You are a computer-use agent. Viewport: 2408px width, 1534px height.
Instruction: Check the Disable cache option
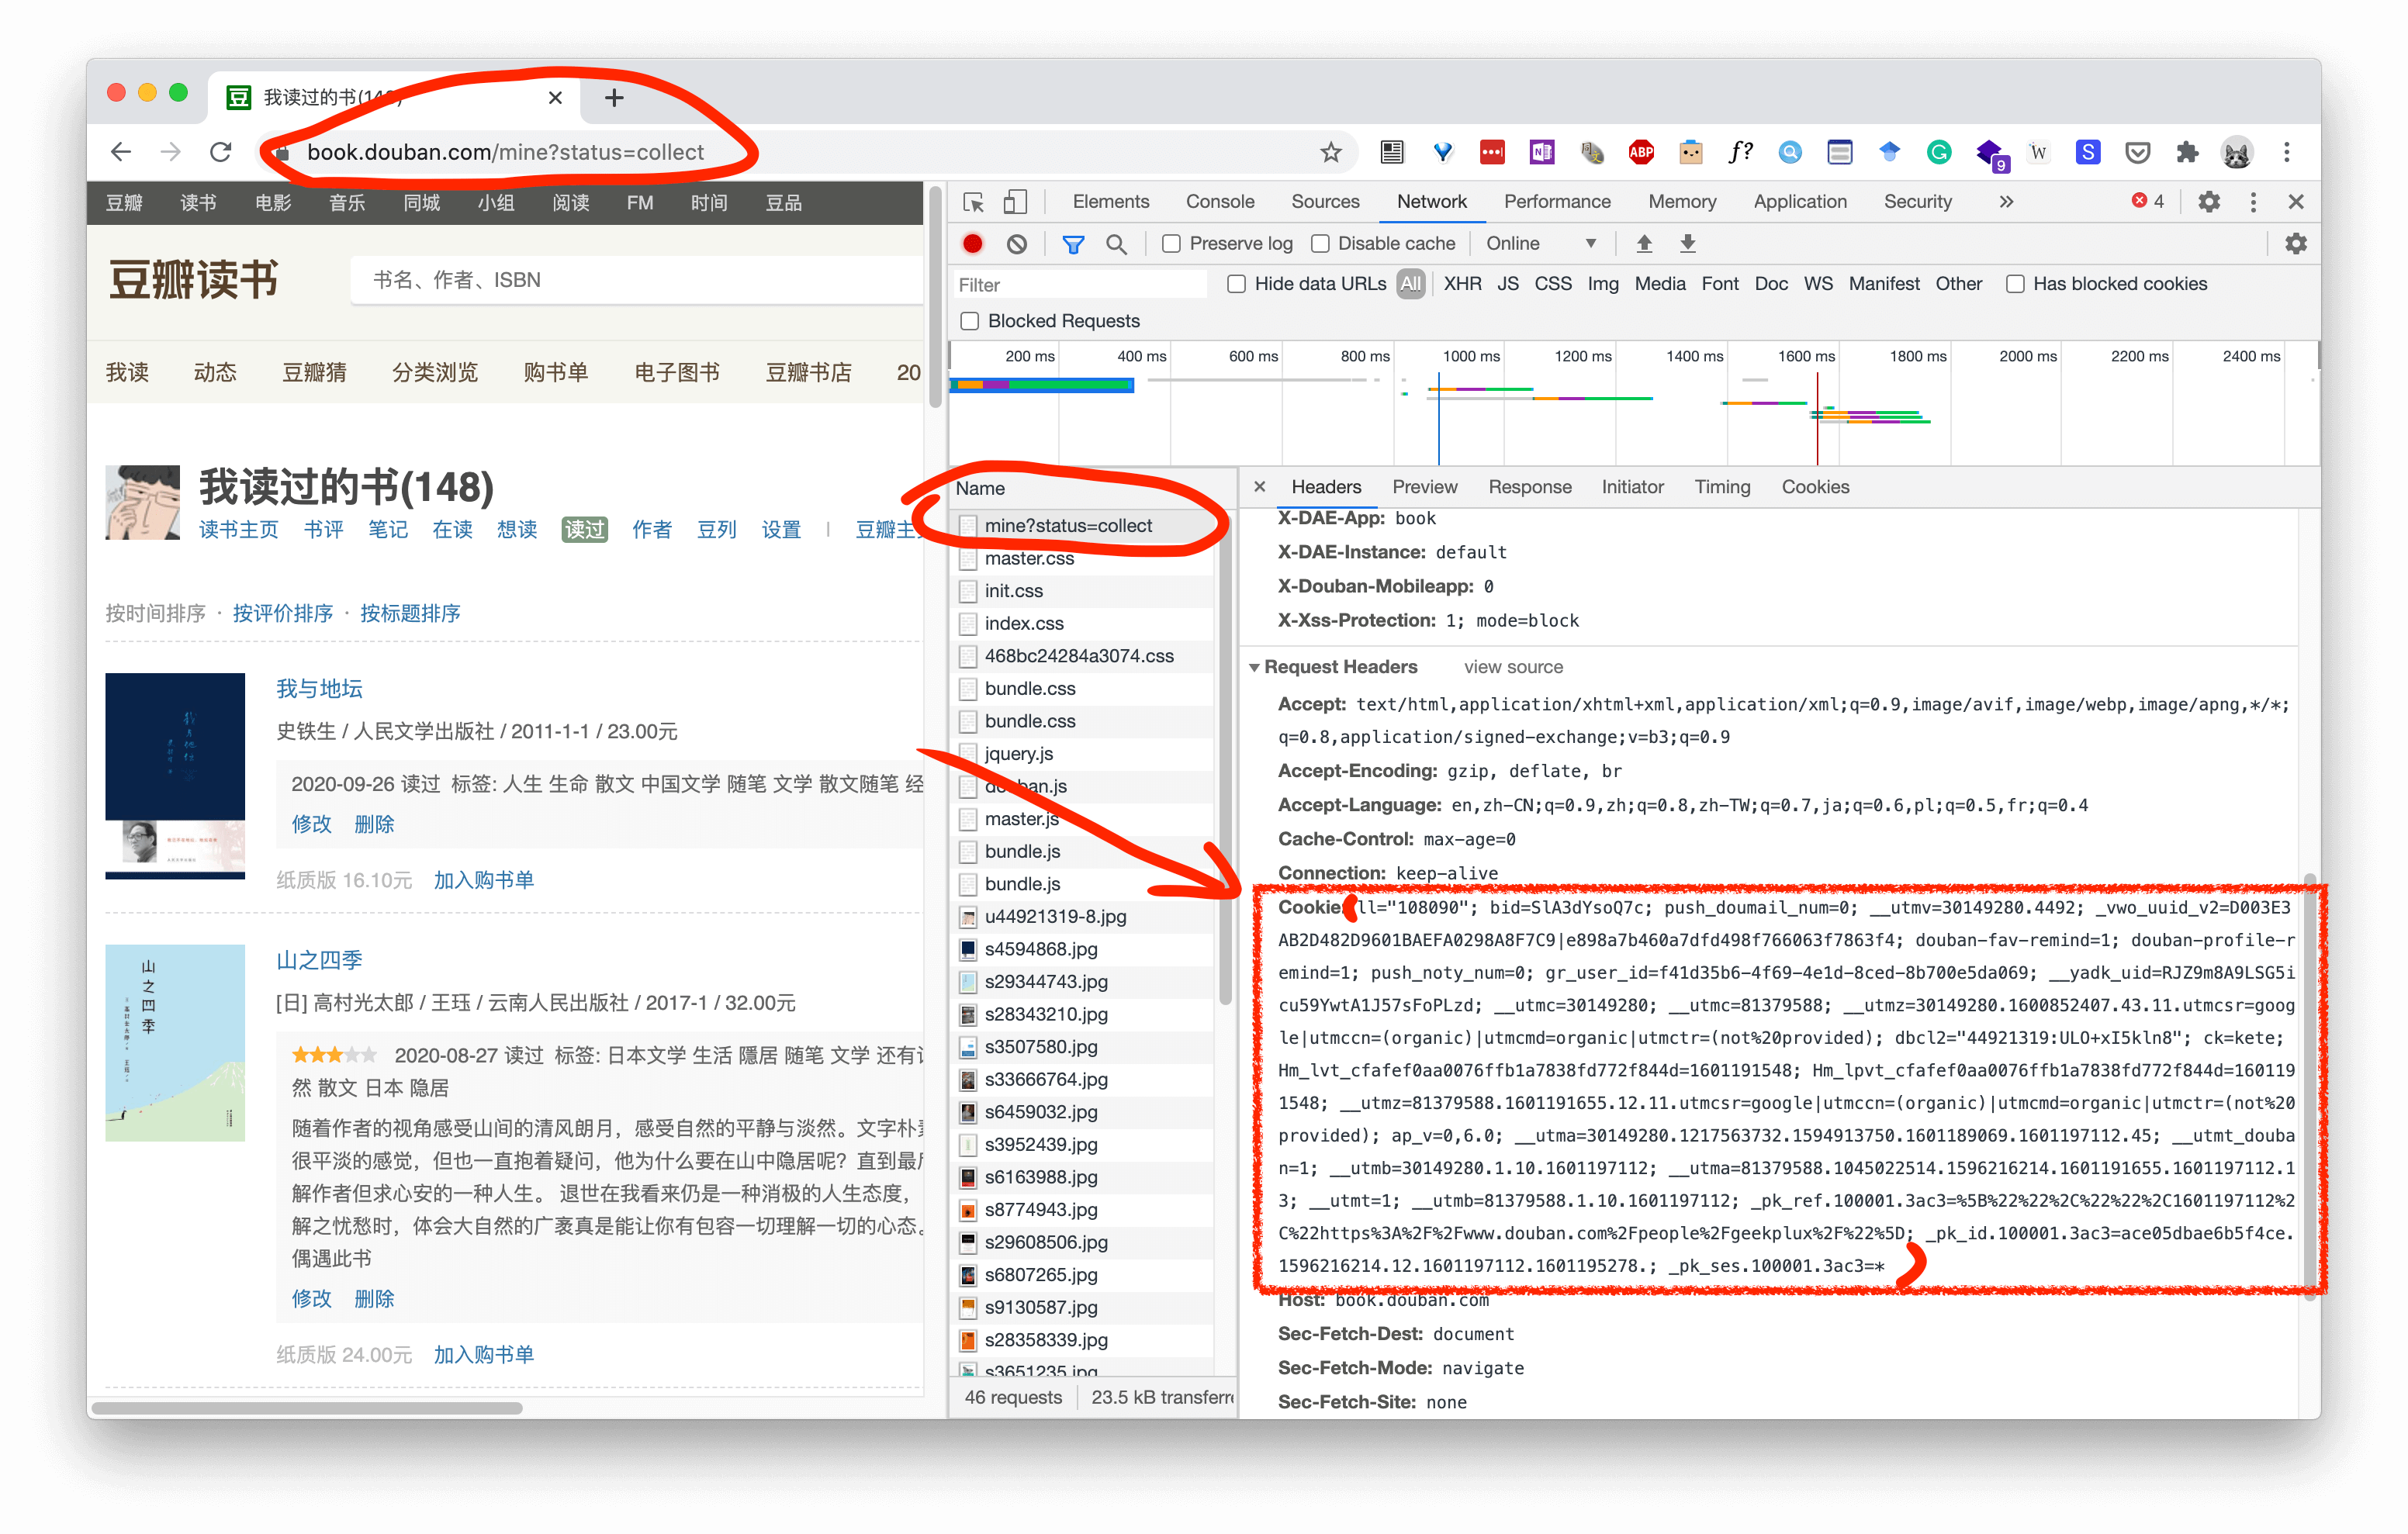click(1320, 243)
